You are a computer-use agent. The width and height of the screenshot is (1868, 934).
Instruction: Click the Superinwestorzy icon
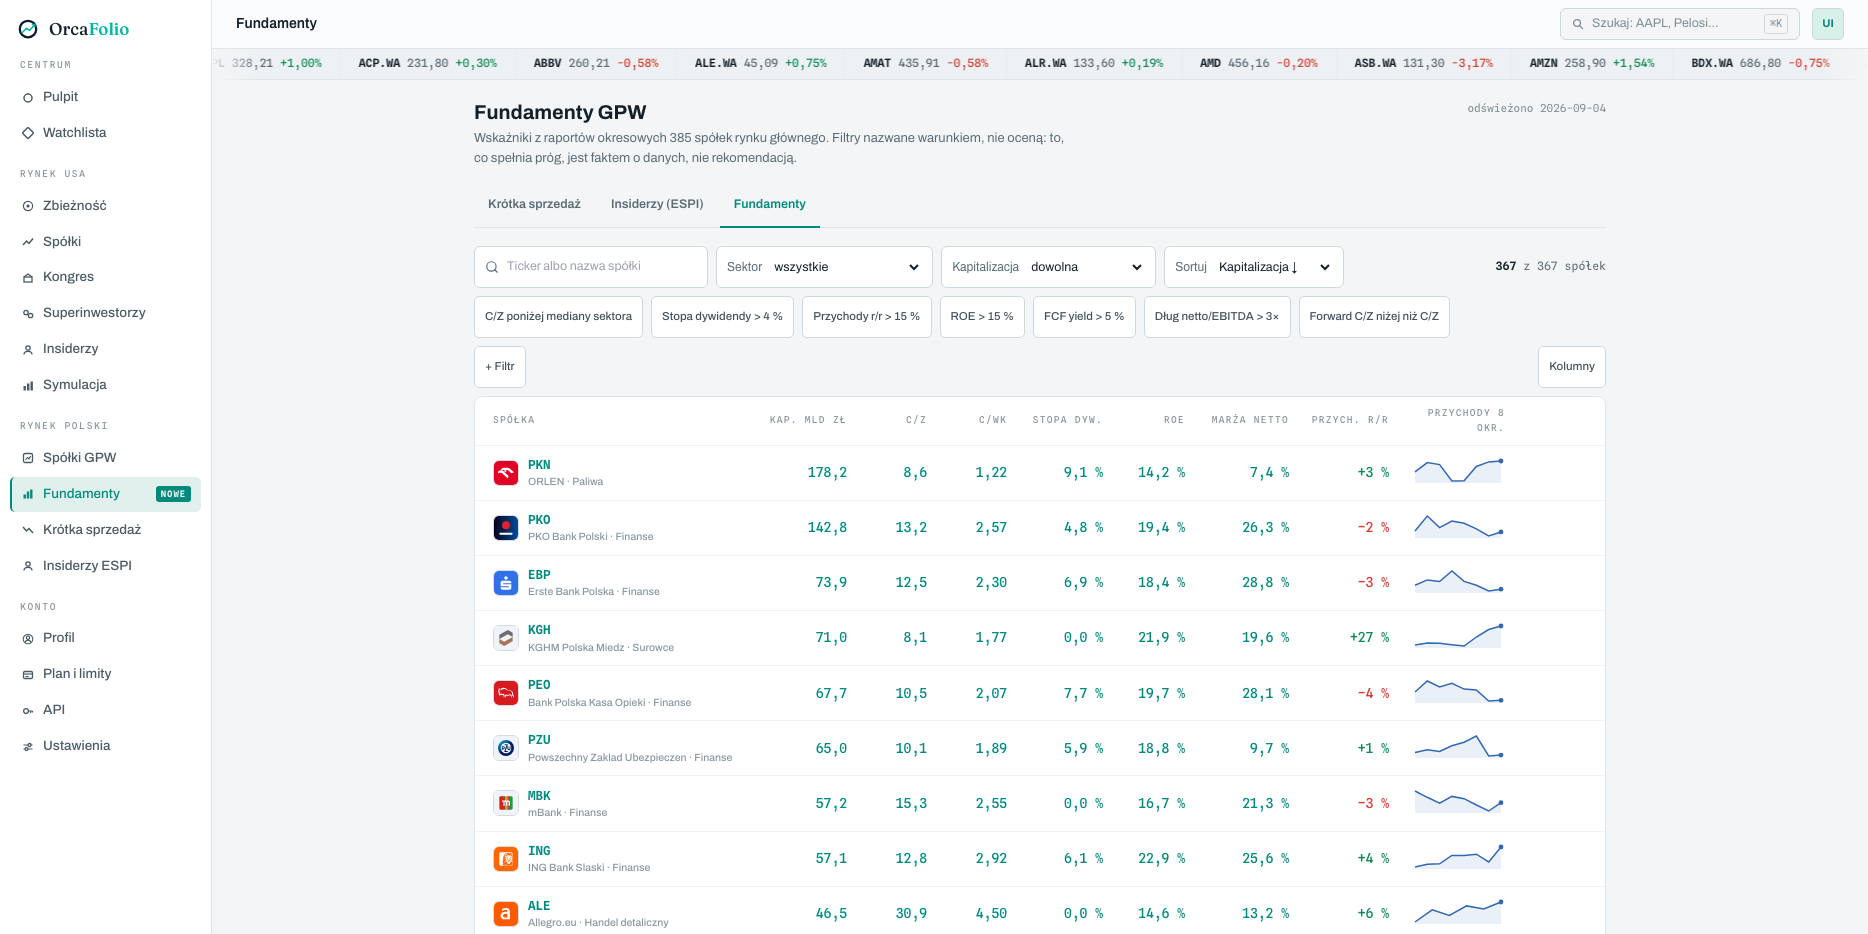[x=28, y=313]
